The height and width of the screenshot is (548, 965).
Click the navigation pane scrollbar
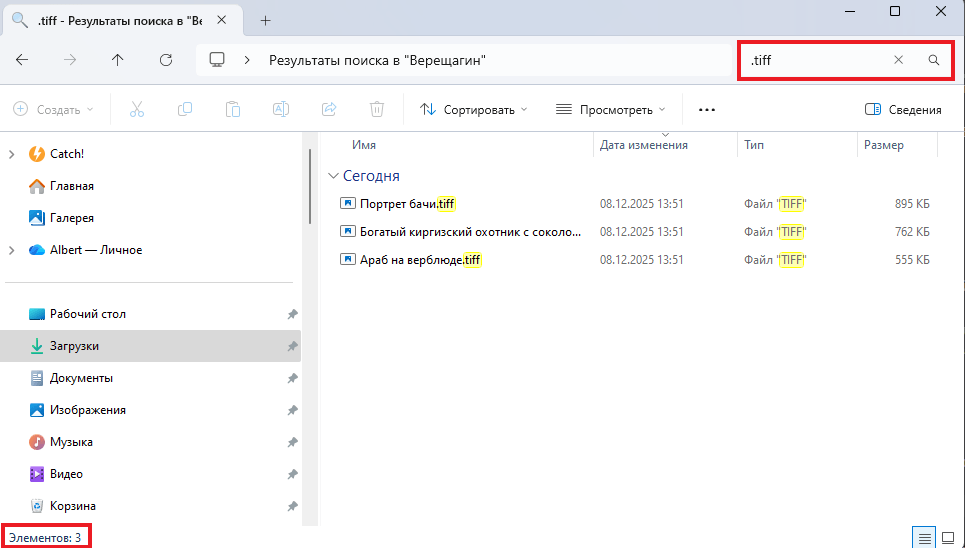pyautogui.click(x=310, y=186)
